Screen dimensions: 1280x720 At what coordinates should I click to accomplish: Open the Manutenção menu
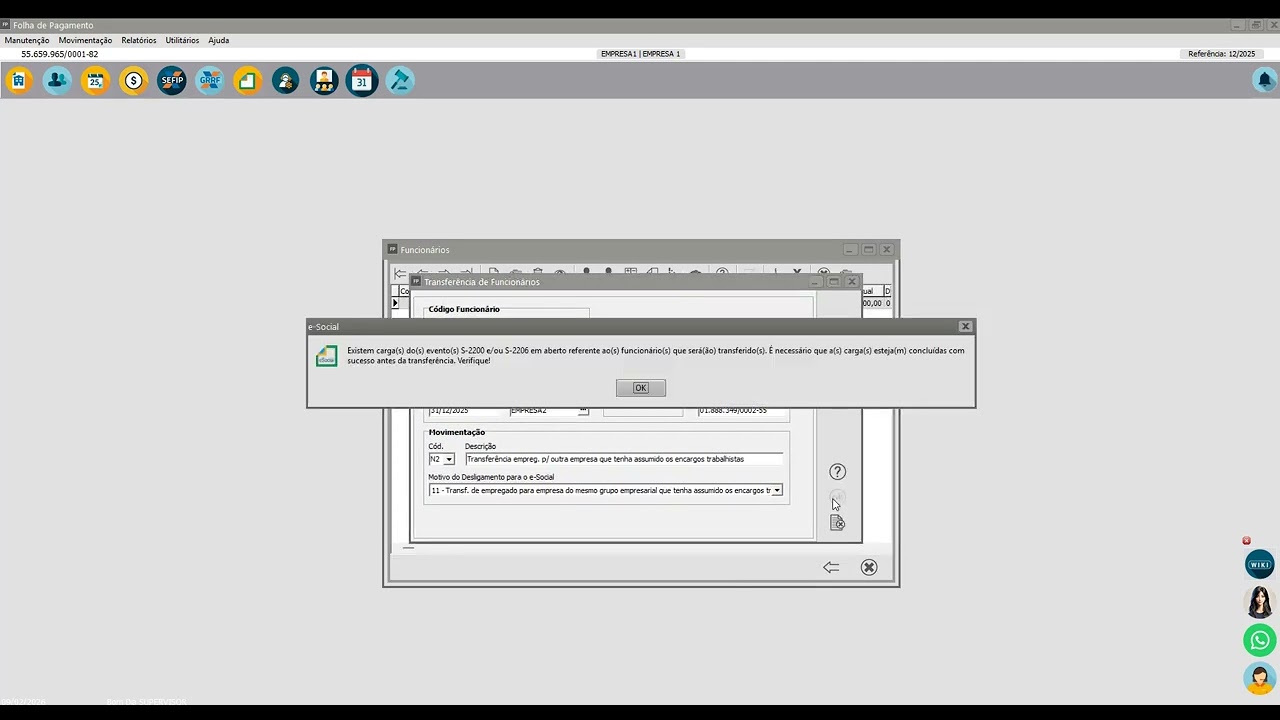pos(27,40)
